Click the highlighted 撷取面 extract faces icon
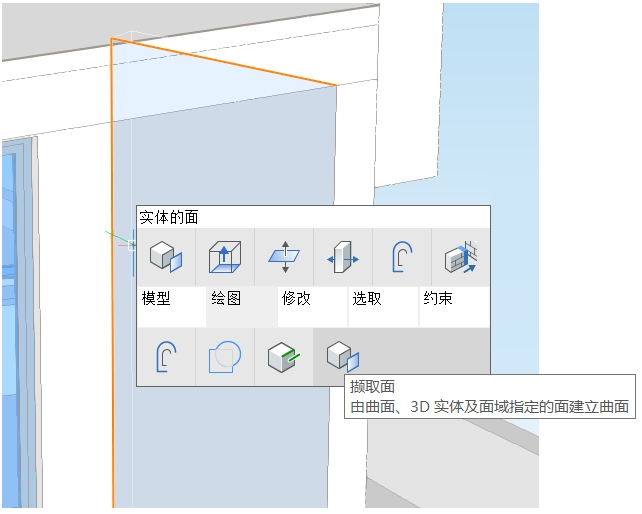 click(x=343, y=357)
